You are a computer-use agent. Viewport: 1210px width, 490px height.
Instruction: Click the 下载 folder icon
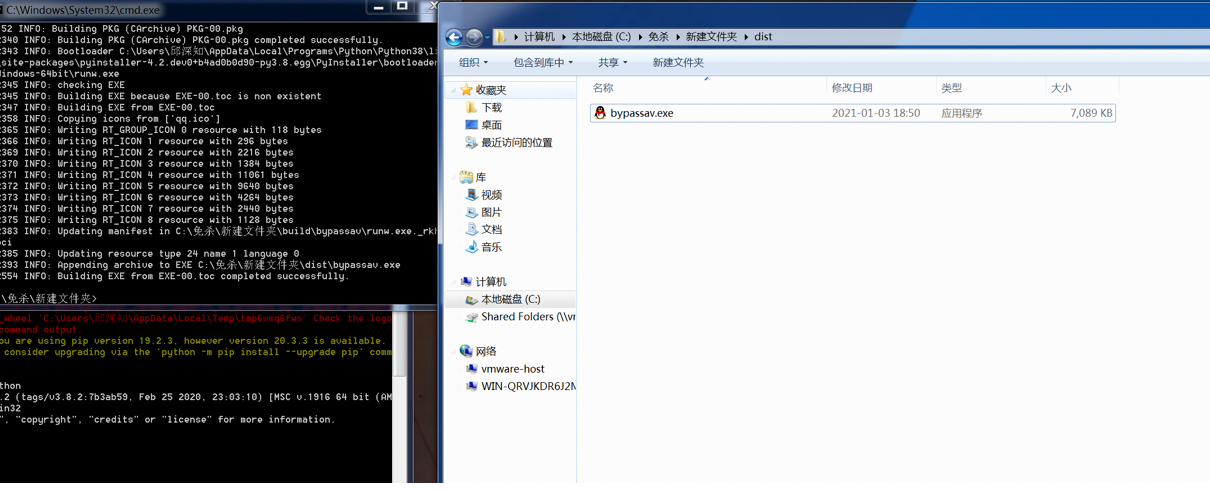pos(472,107)
